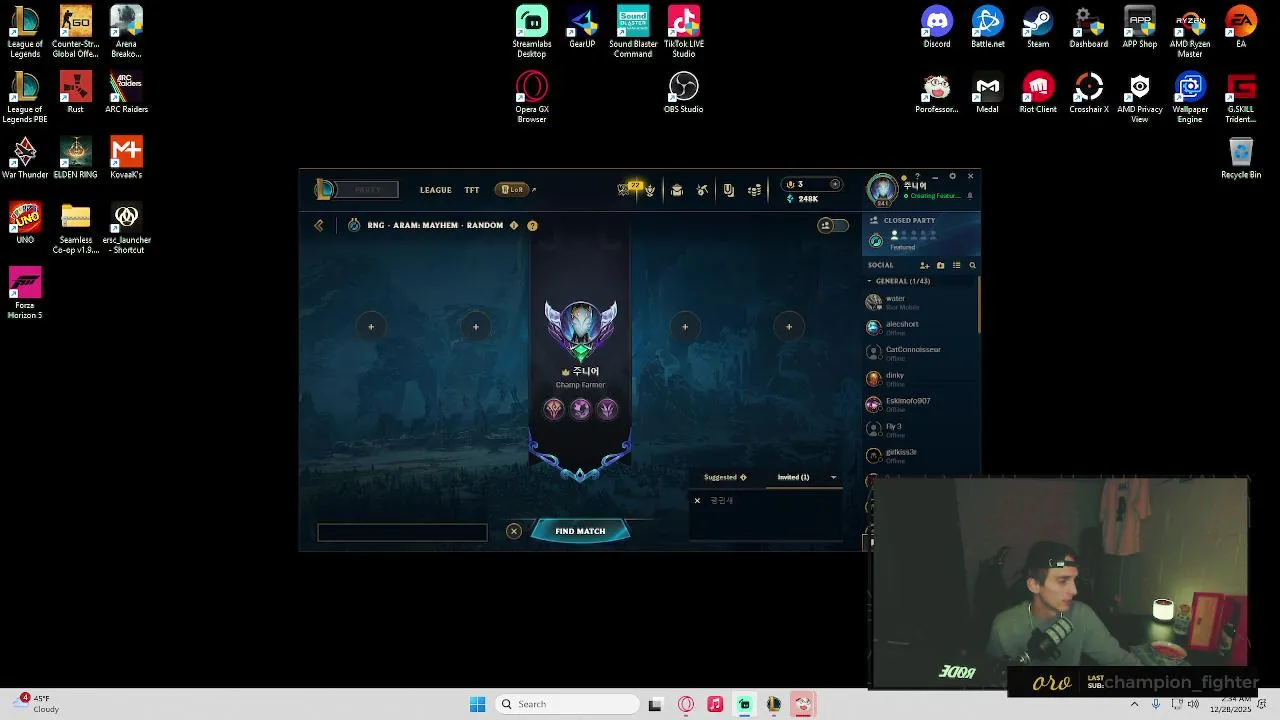This screenshot has width=1280, height=720.
Task: Click the CLOSED PARTY label
Action: (909, 220)
